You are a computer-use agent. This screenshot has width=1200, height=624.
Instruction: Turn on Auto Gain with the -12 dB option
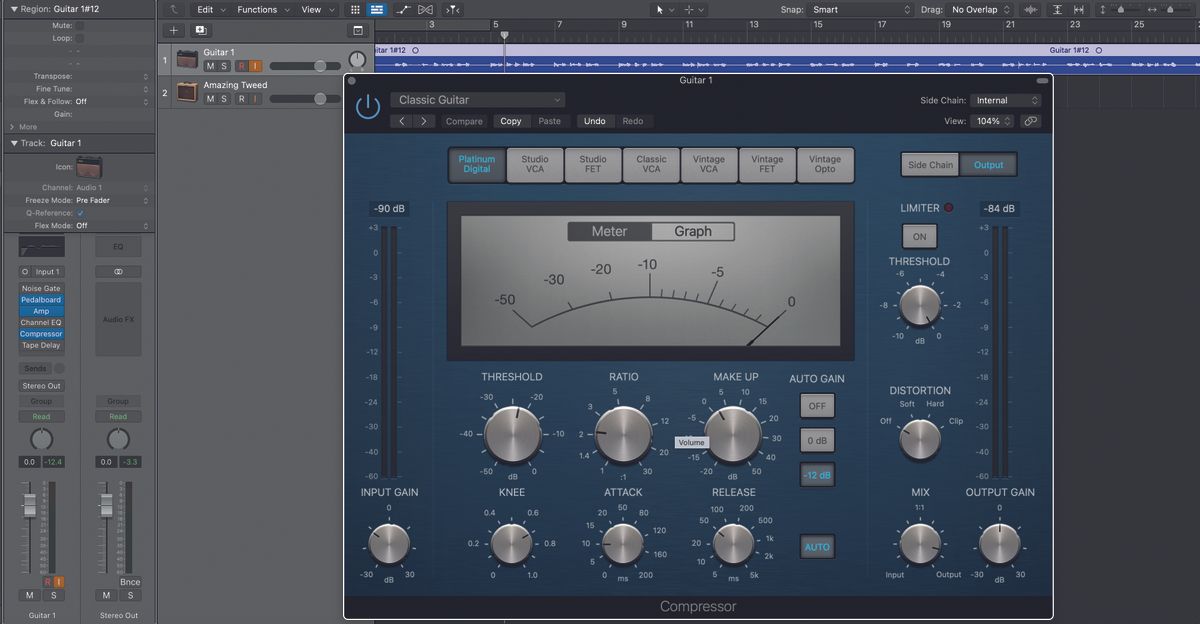tap(817, 475)
